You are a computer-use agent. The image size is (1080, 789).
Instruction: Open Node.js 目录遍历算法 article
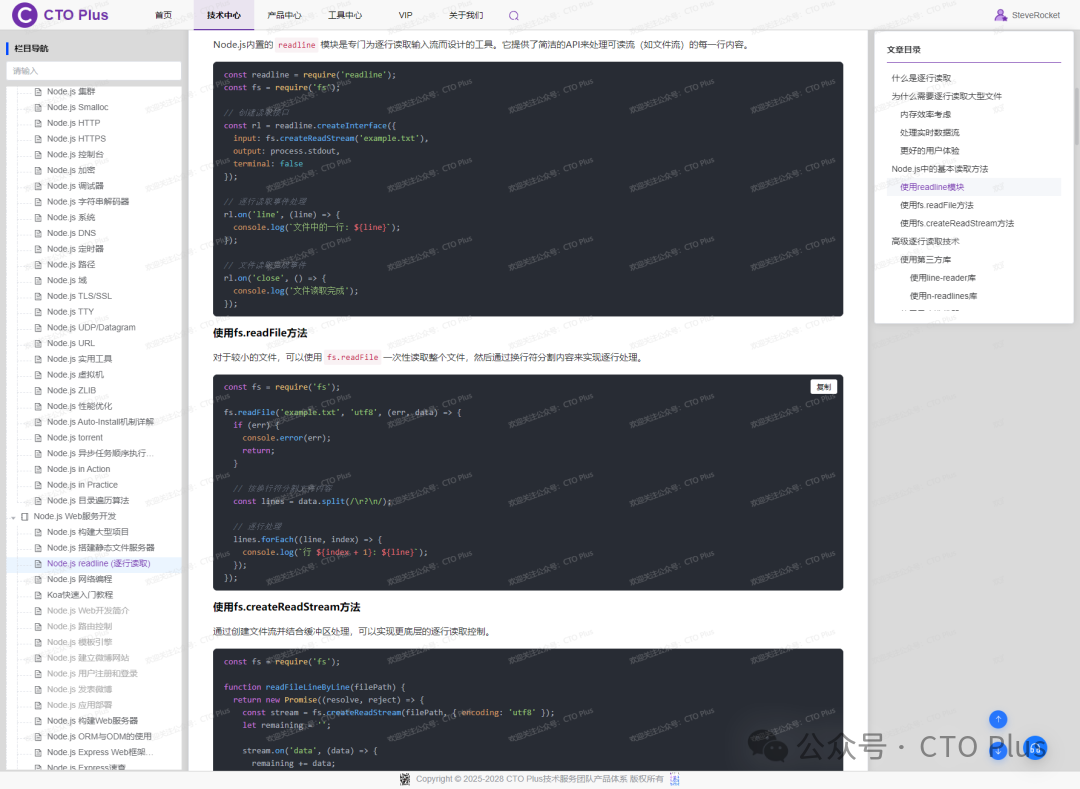pos(87,501)
